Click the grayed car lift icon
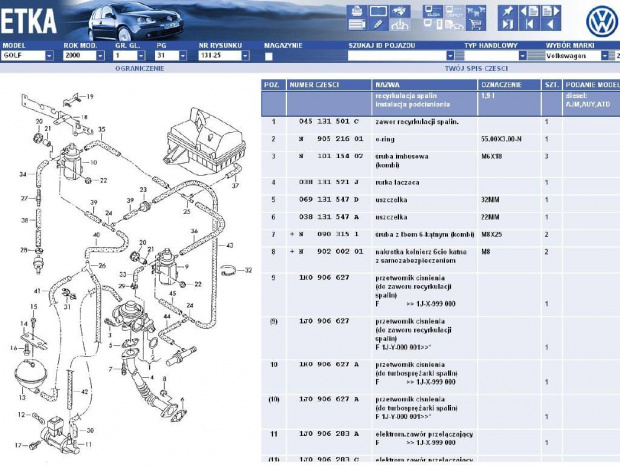 coord(400,25)
